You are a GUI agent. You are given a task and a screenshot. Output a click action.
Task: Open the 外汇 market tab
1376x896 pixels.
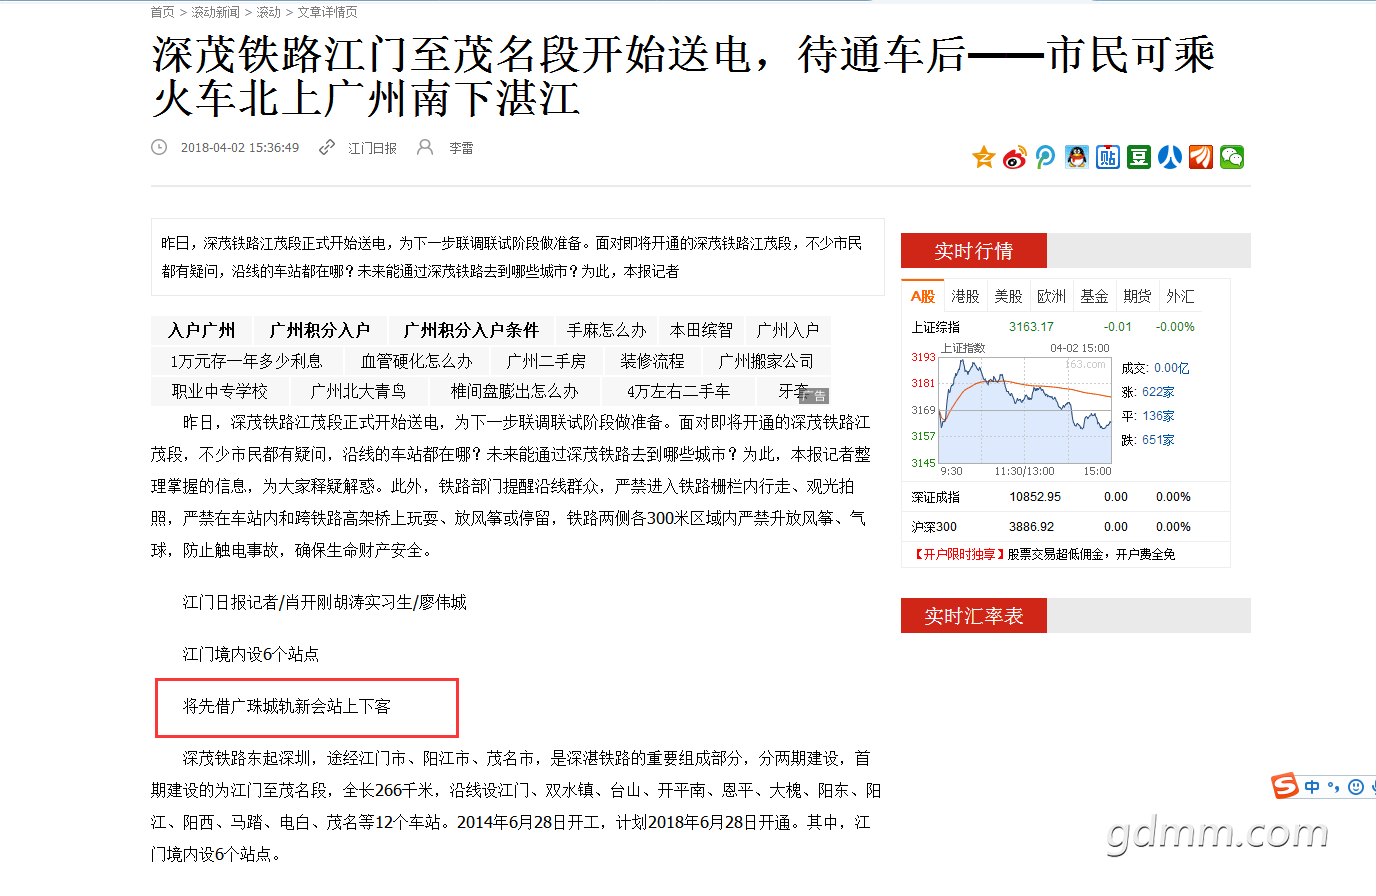[x=1180, y=296]
